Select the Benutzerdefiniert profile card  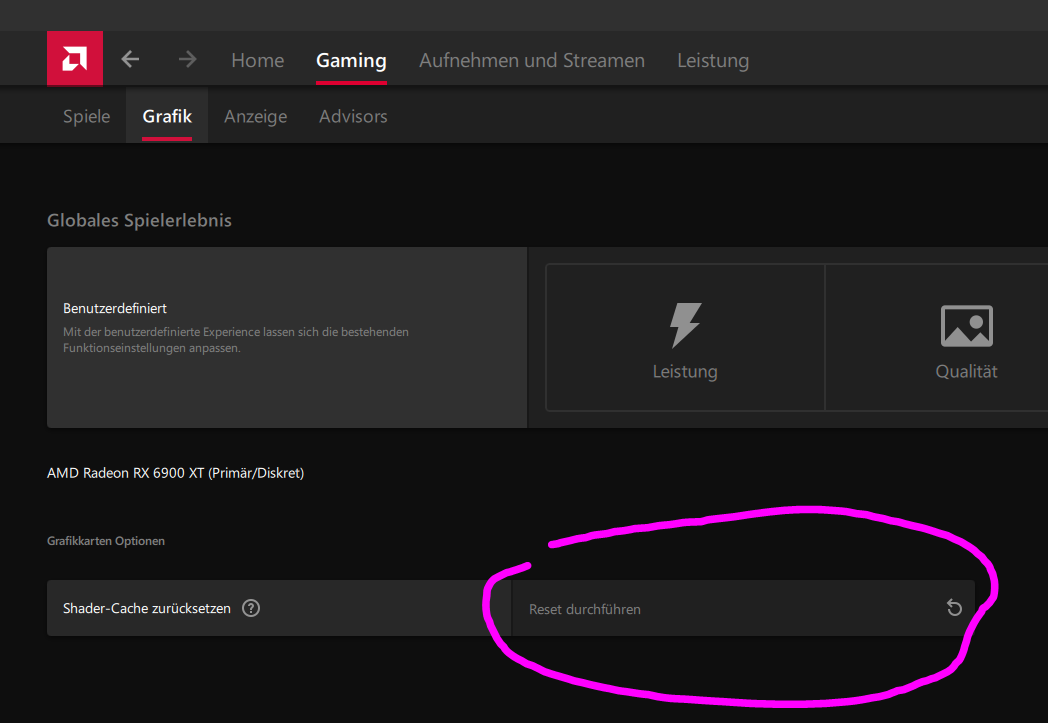click(287, 337)
